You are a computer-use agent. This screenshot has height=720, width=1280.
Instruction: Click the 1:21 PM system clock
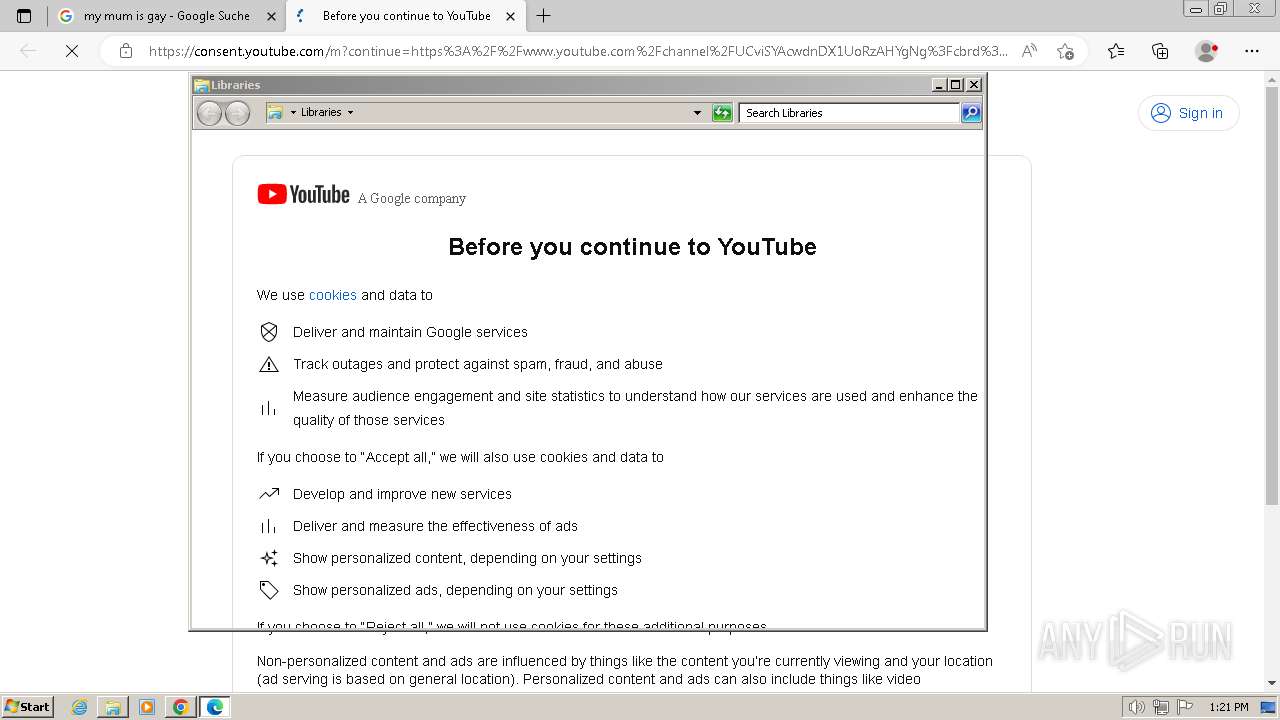click(x=1228, y=707)
